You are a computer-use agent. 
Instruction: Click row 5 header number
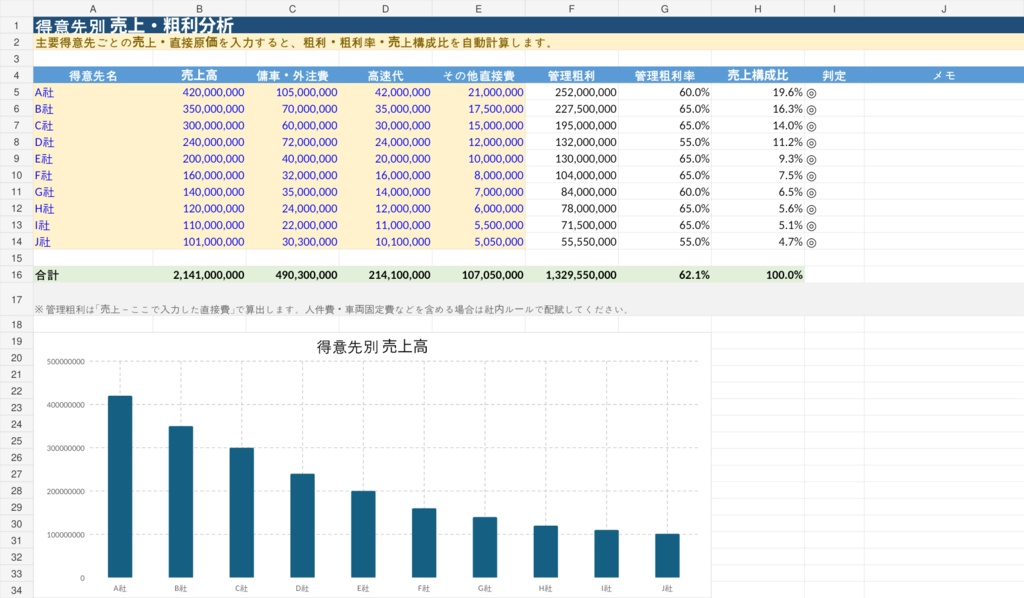16,92
